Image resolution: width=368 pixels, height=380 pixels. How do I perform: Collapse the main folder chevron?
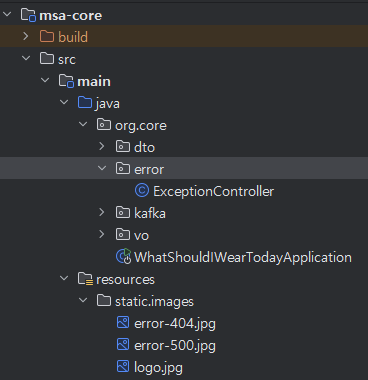click(45, 80)
